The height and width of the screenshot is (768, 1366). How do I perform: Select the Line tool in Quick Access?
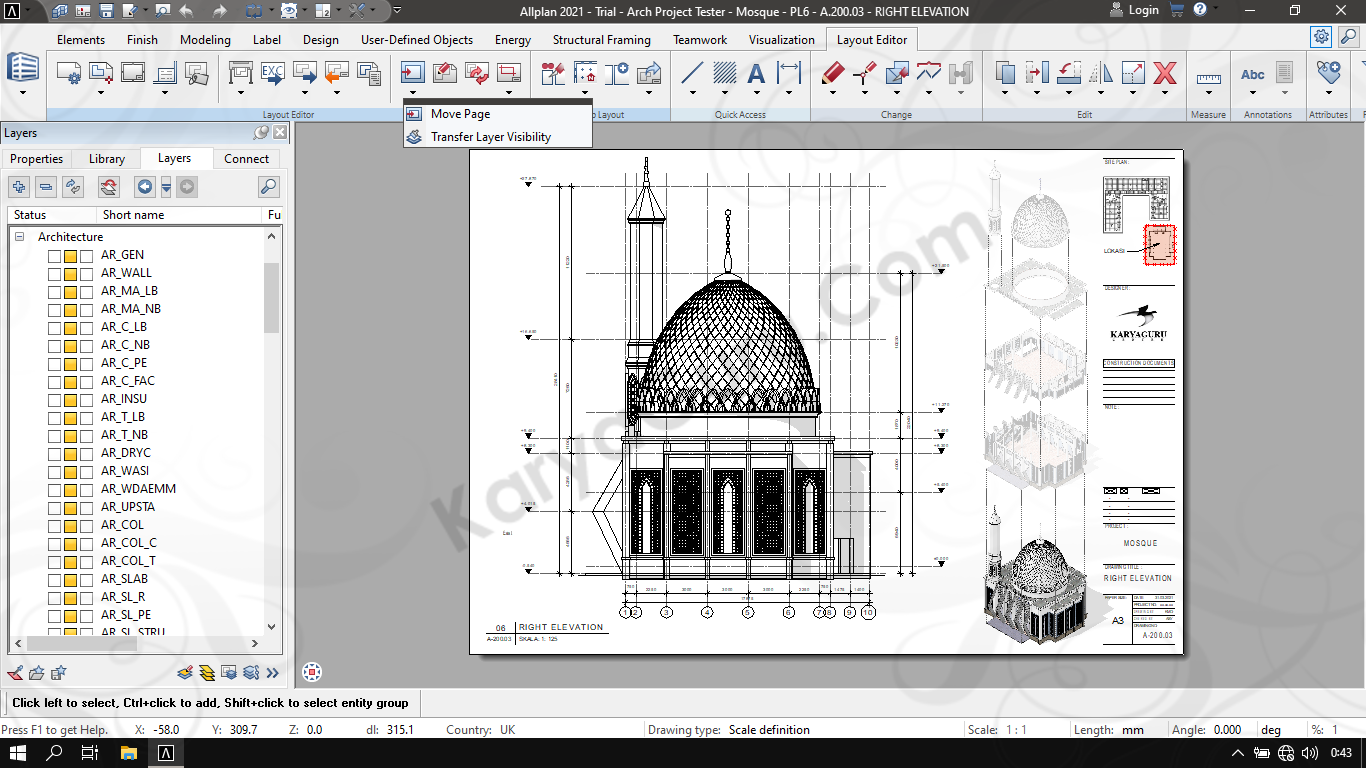click(x=692, y=73)
